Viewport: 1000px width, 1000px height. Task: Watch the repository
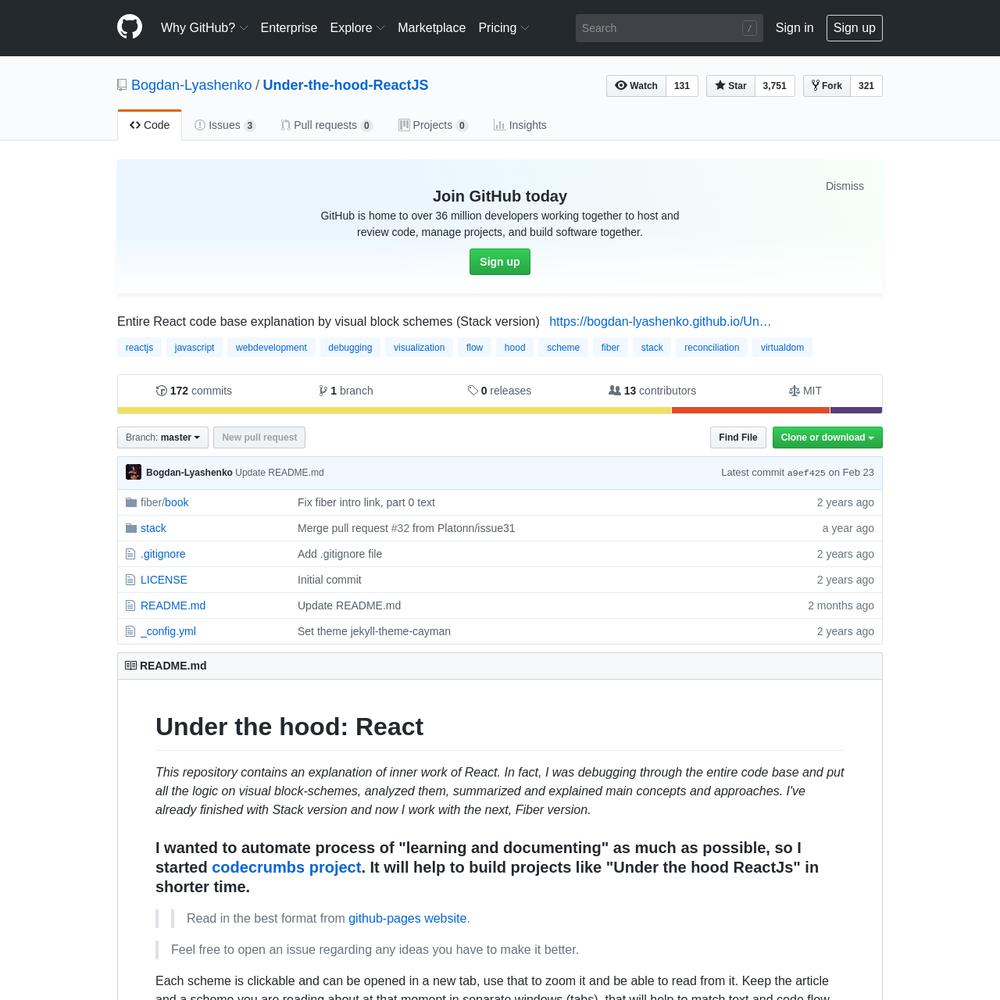coord(636,85)
